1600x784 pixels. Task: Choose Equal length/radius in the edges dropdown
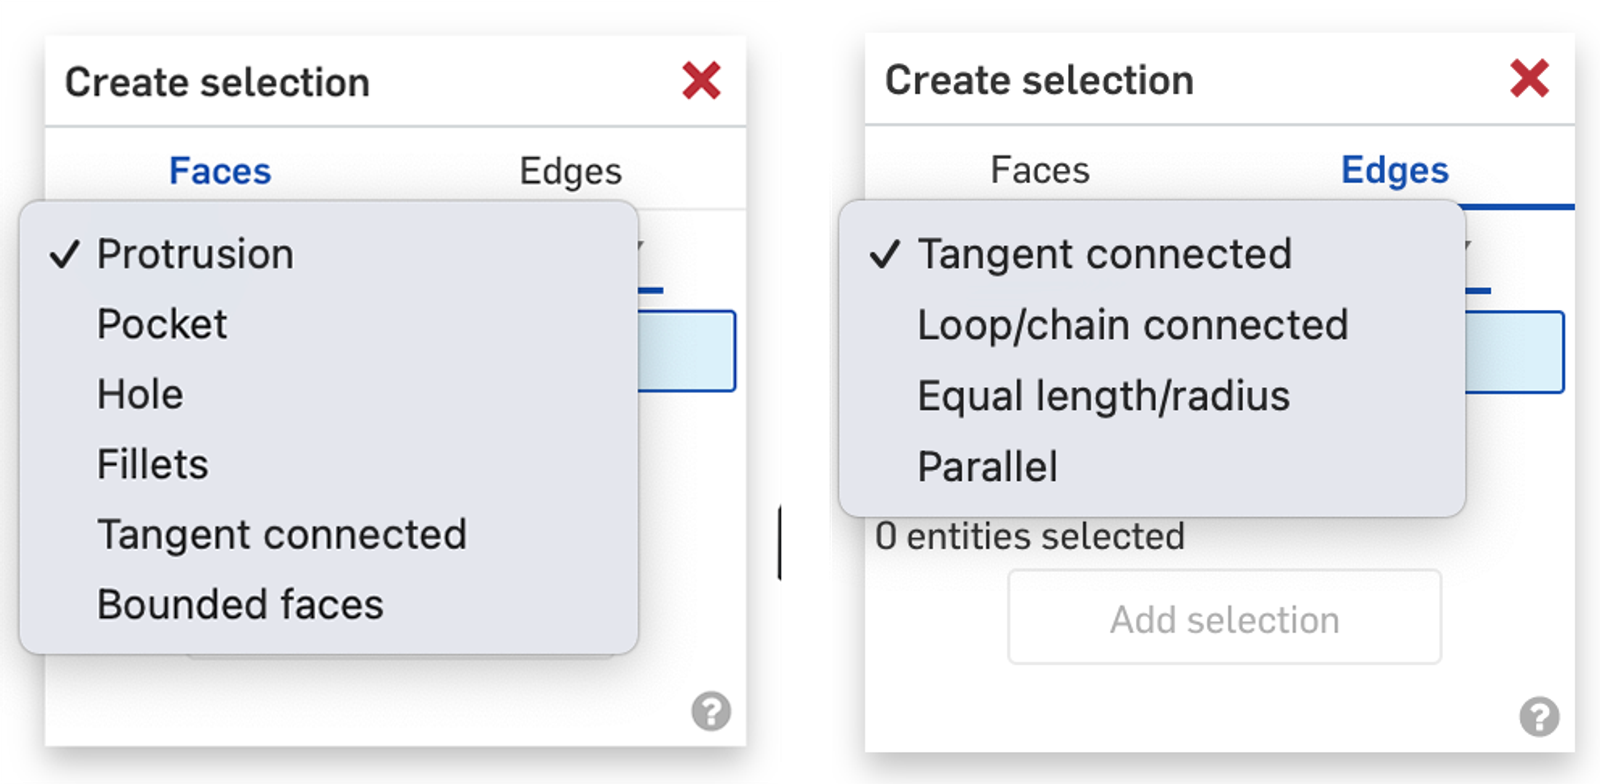click(1105, 395)
